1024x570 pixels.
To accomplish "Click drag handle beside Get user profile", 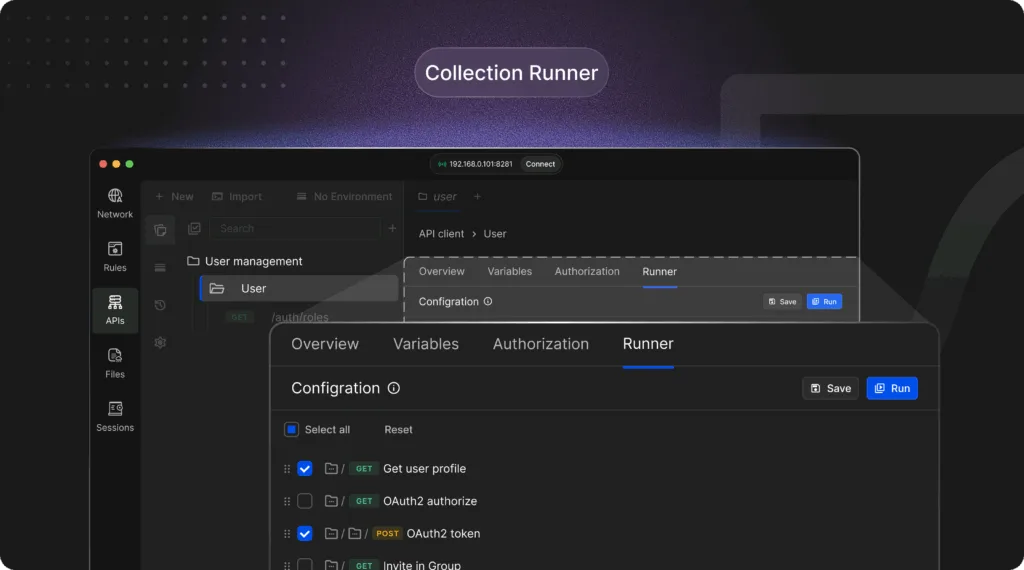I will pos(287,469).
